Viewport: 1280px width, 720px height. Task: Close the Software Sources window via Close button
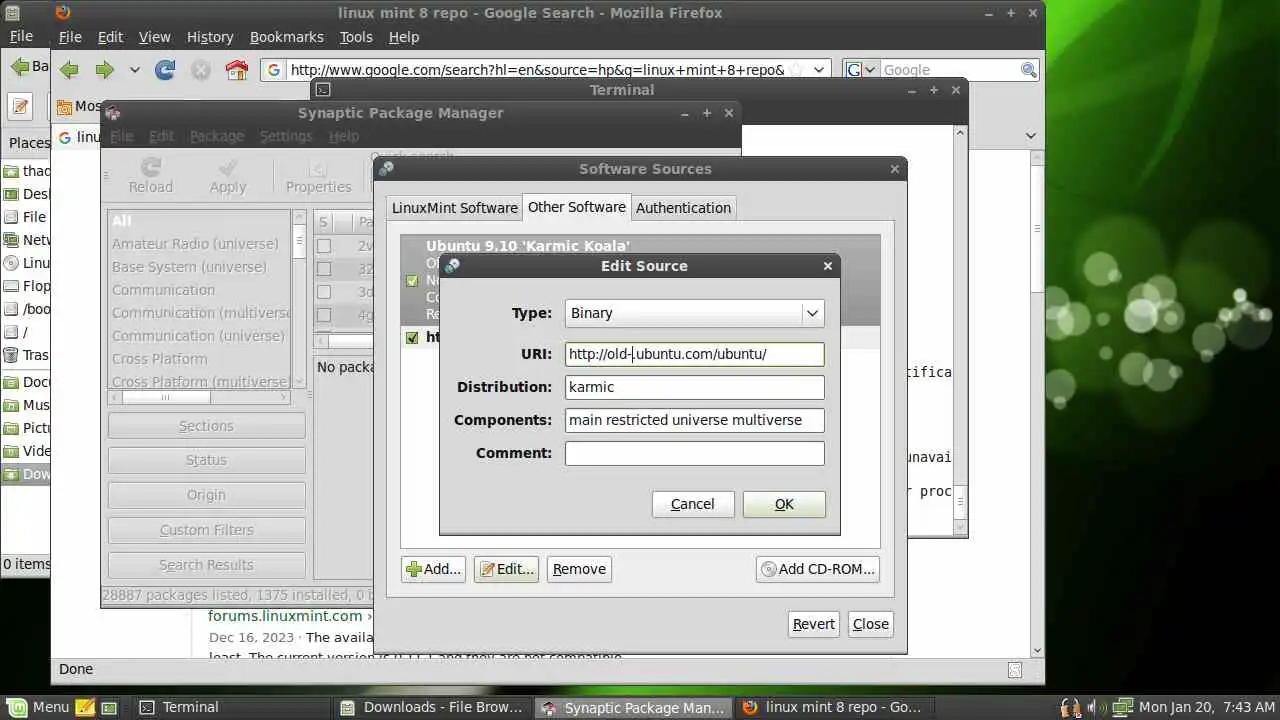870,624
